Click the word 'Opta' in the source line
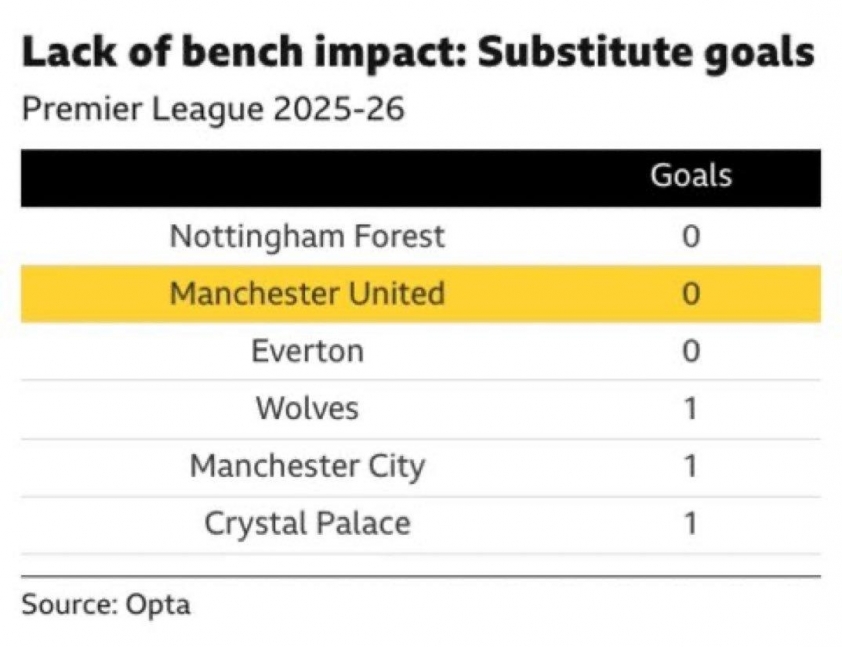 coord(158,606)
